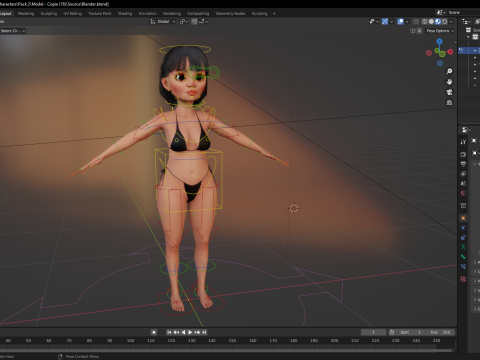Switch to the Texture Paint workspace tab
Screen dimensions: 480x360
tap(100, 14)
